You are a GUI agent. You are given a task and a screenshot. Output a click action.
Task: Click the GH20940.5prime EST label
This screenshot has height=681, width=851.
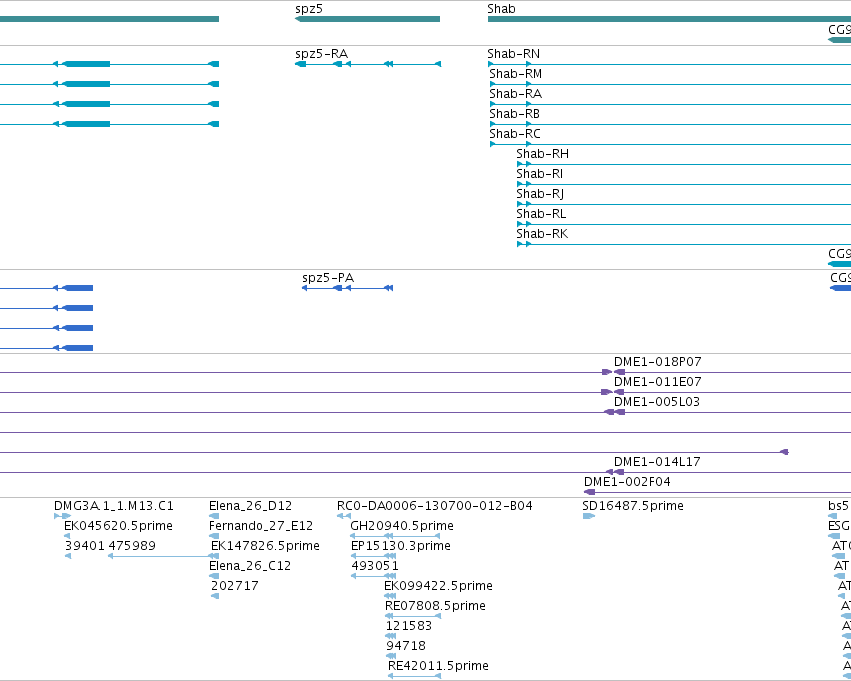click(402, 526)
